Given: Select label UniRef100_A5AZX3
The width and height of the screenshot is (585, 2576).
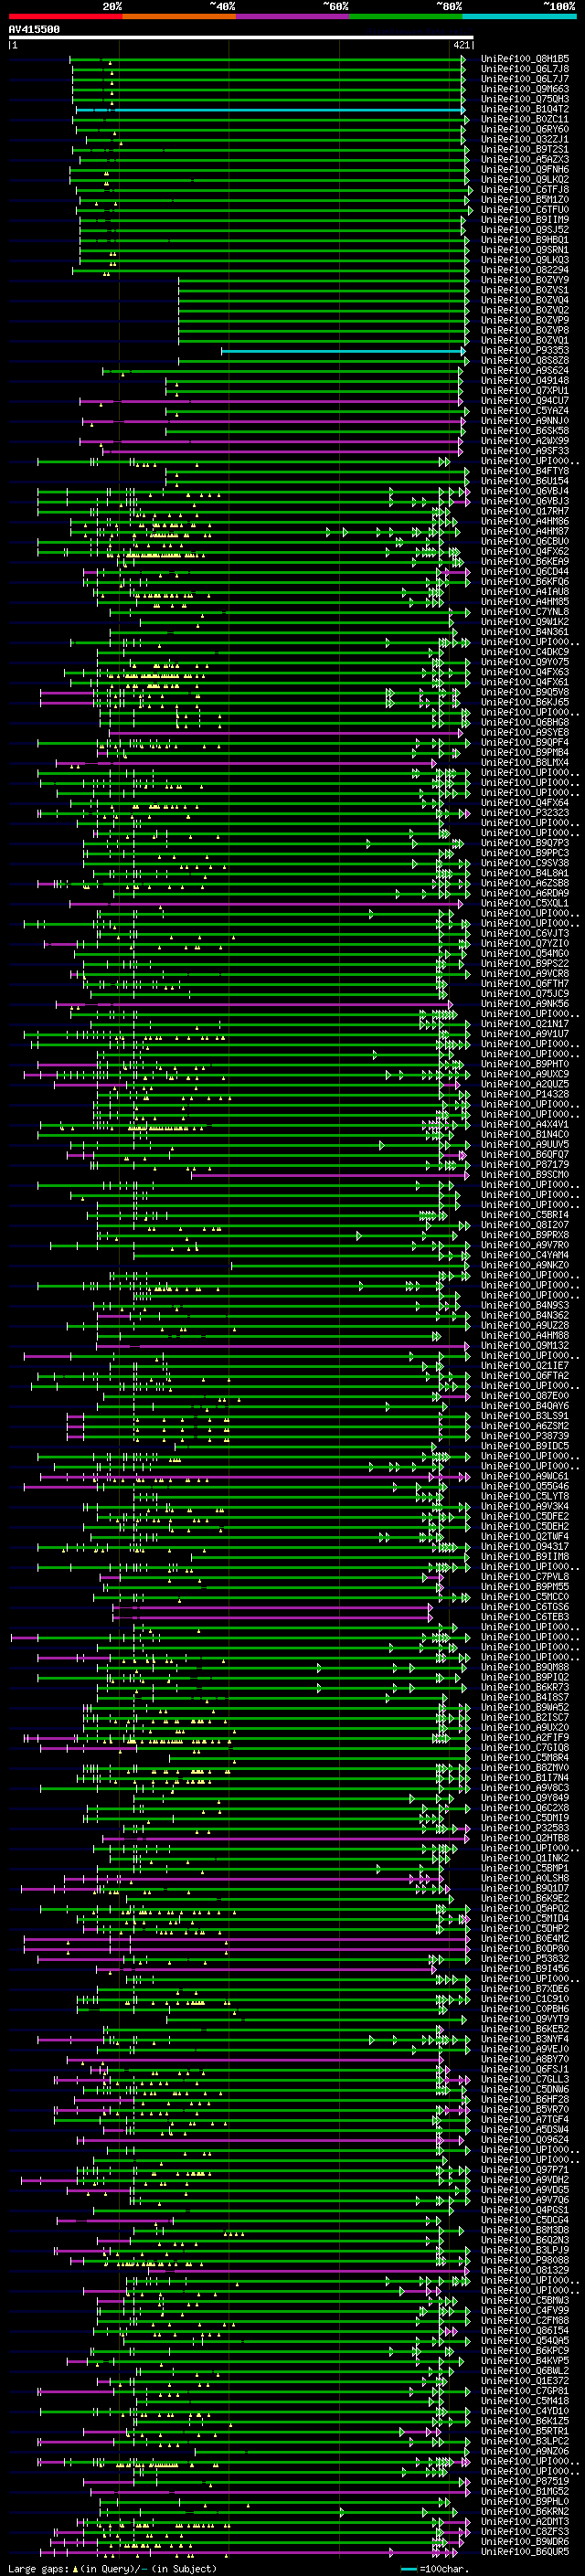Looking at the screenshot, I should point(525,159).
